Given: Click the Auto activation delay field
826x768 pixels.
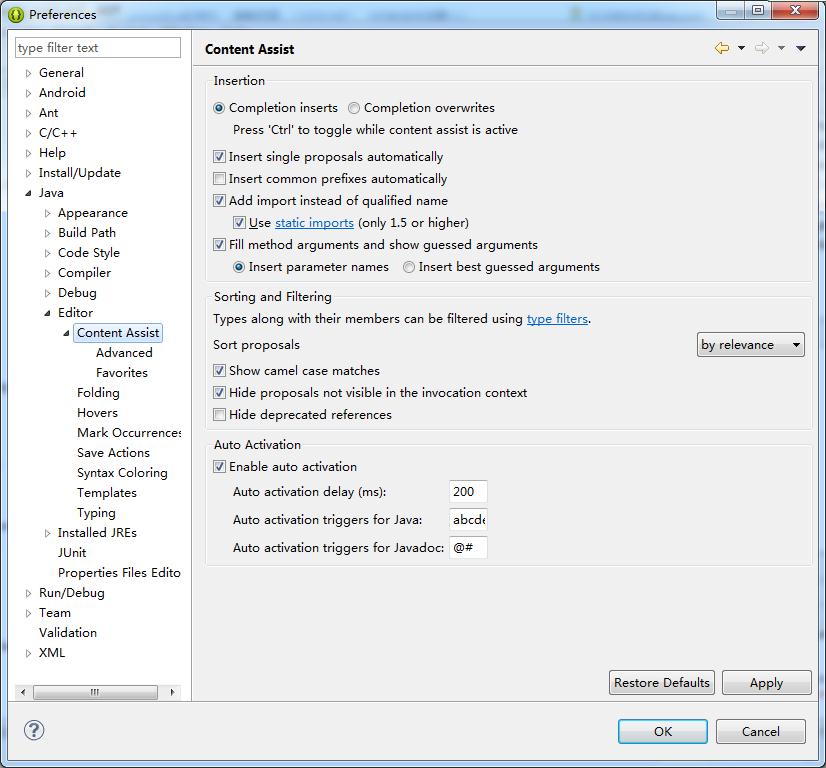Looking at the screenshot, I should click(x=468, y=492).
